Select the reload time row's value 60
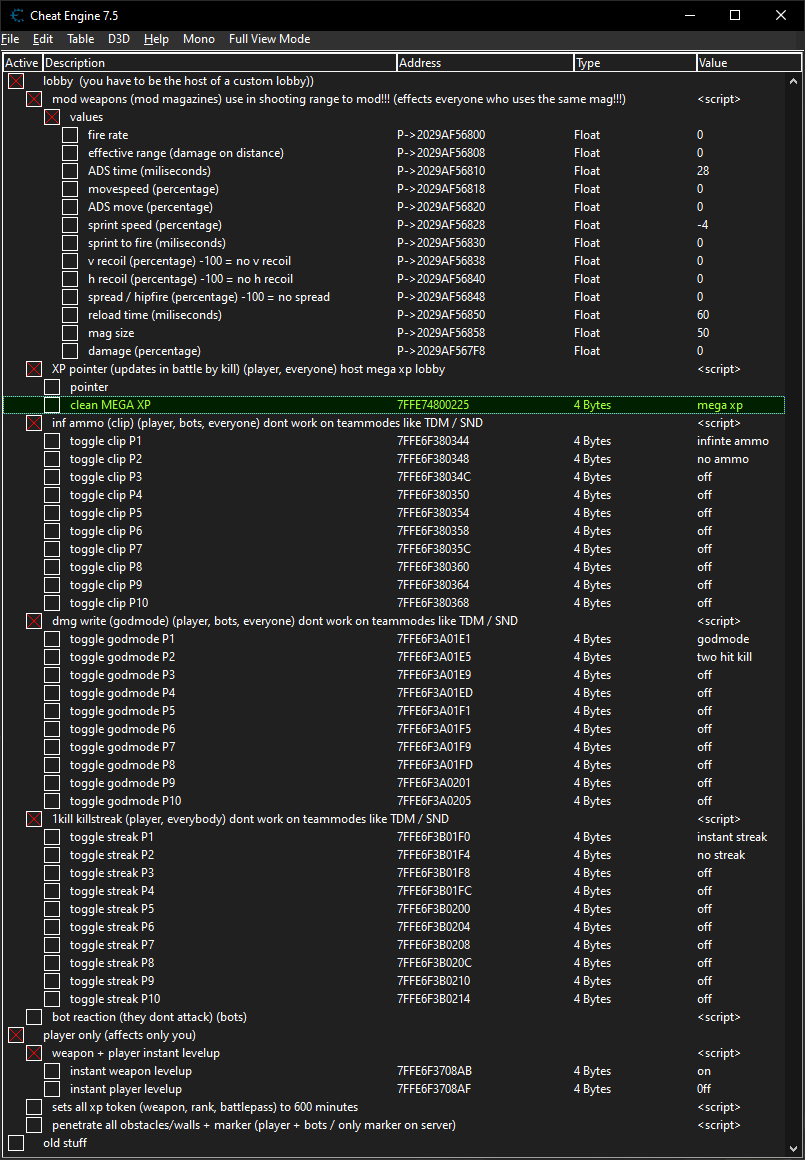This screenshot has width=805, height=1160. 703,315
